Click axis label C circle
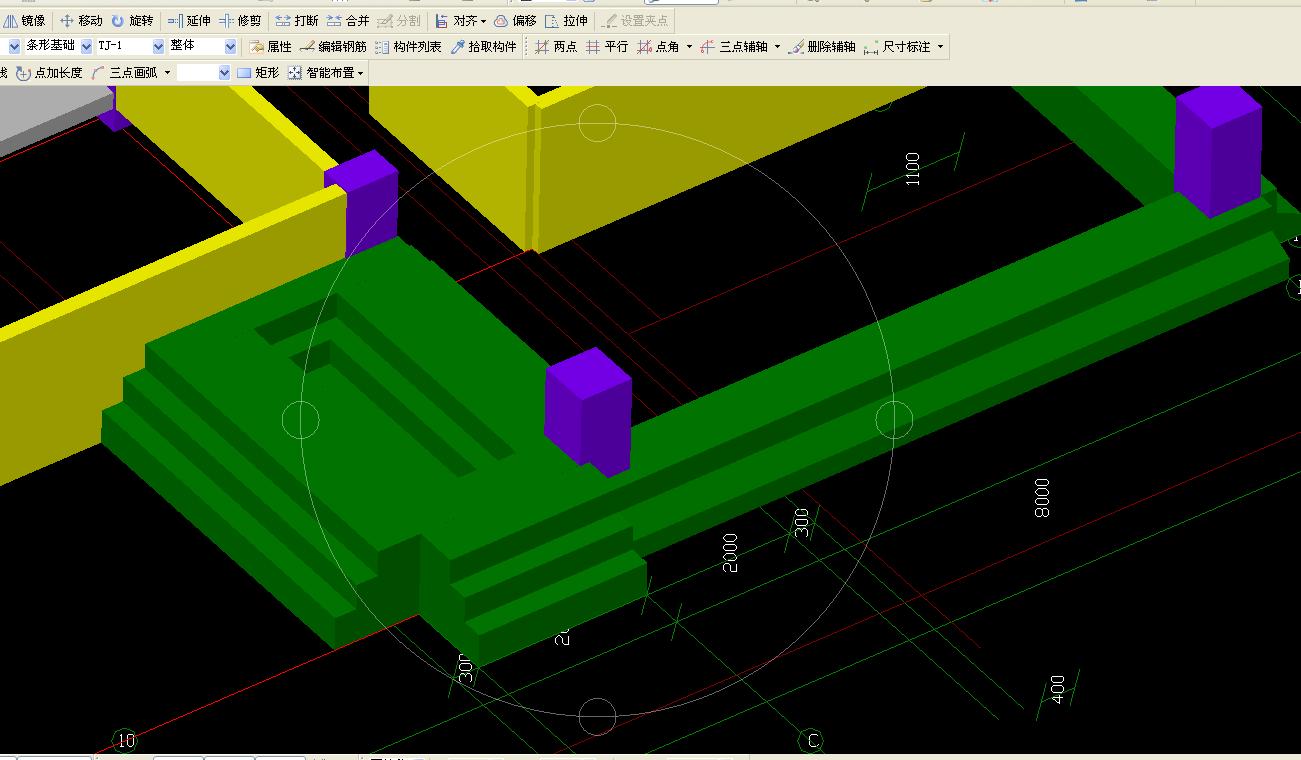The width and height of the screenshot is (1301, 760). pyautogui.click(x=812, y=741)
